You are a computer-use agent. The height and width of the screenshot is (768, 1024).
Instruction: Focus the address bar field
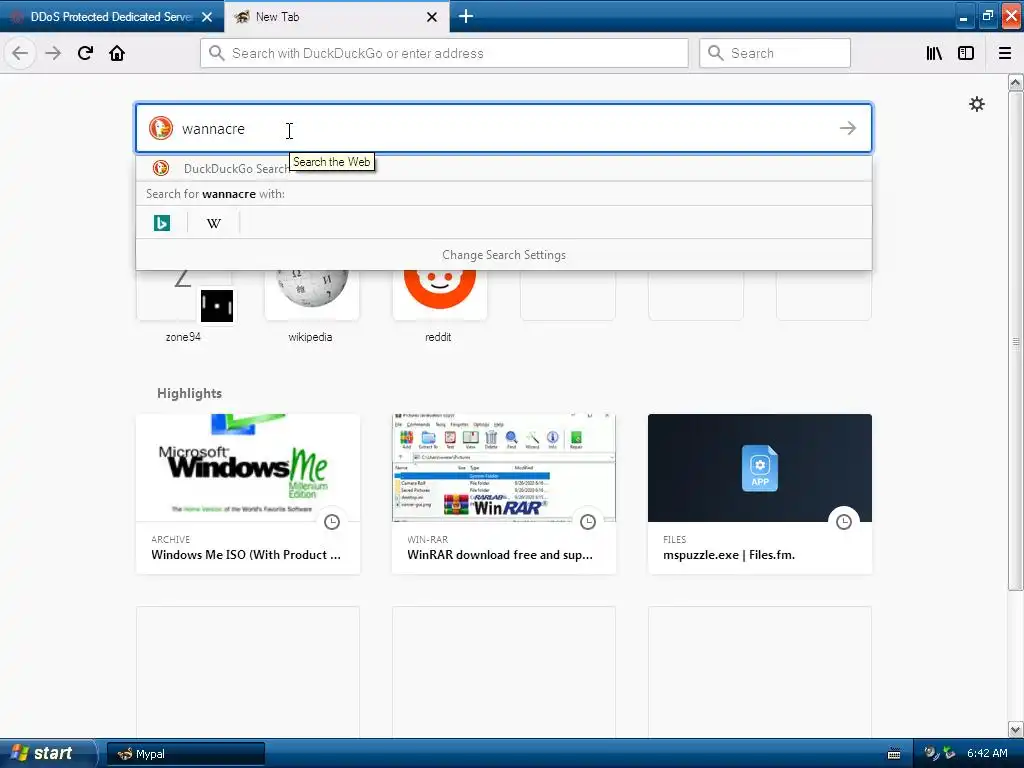coord(444,53)
